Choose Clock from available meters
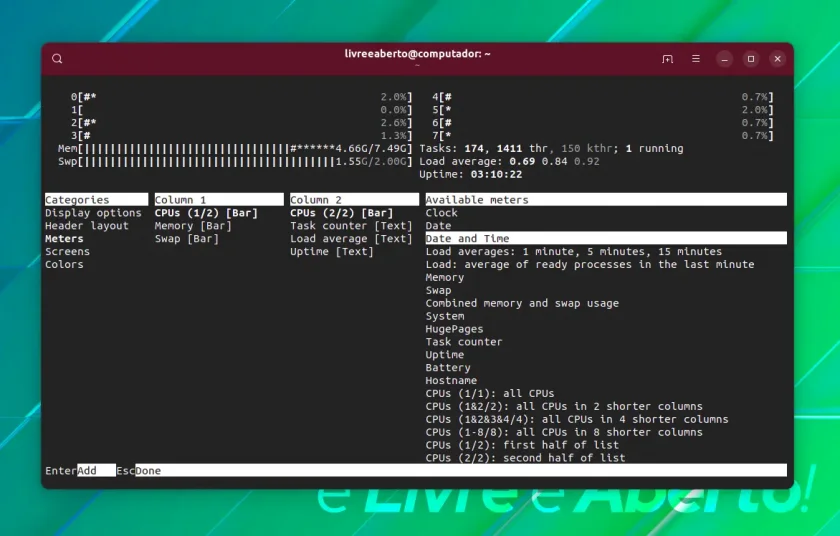 (x=442, y=213)
